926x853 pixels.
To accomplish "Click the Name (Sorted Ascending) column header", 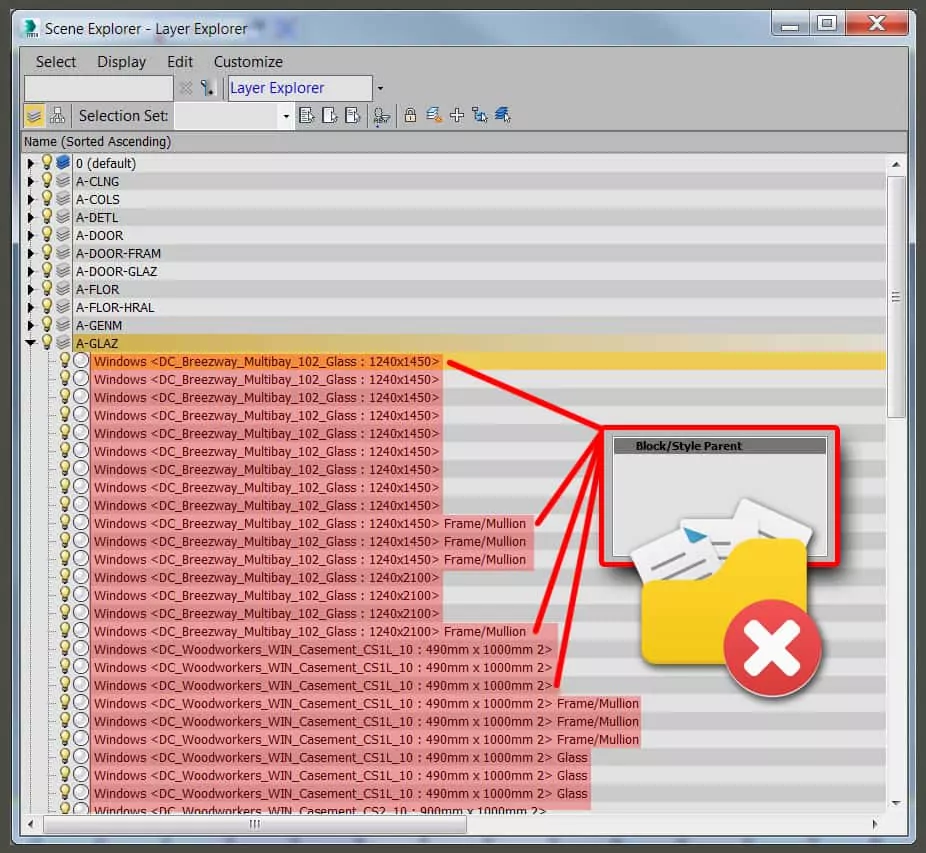I will tap(98, 142).
